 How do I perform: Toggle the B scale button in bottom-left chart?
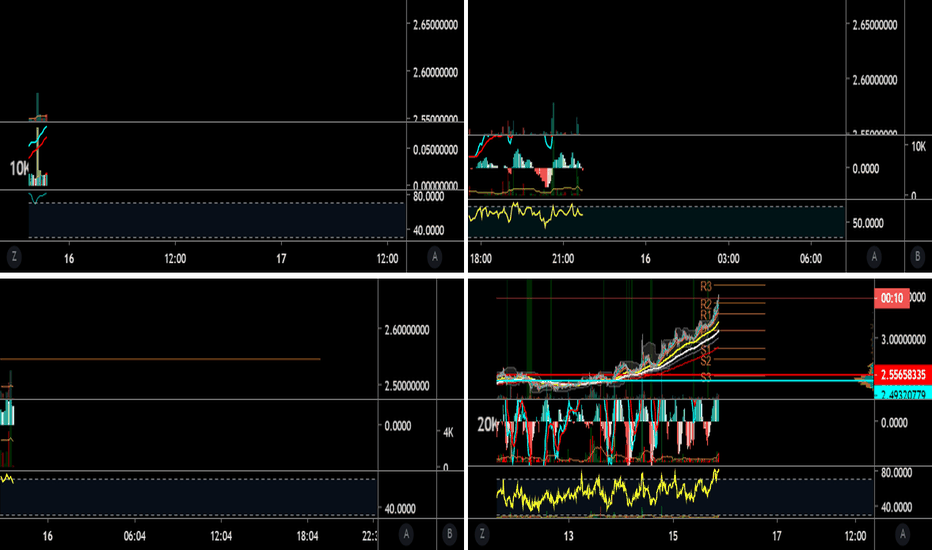449,535
